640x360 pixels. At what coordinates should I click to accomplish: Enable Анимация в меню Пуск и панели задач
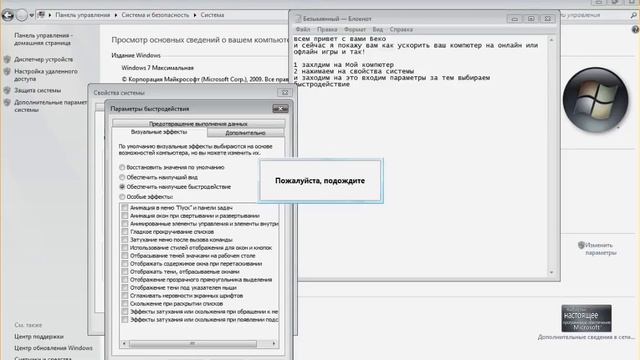125,208
